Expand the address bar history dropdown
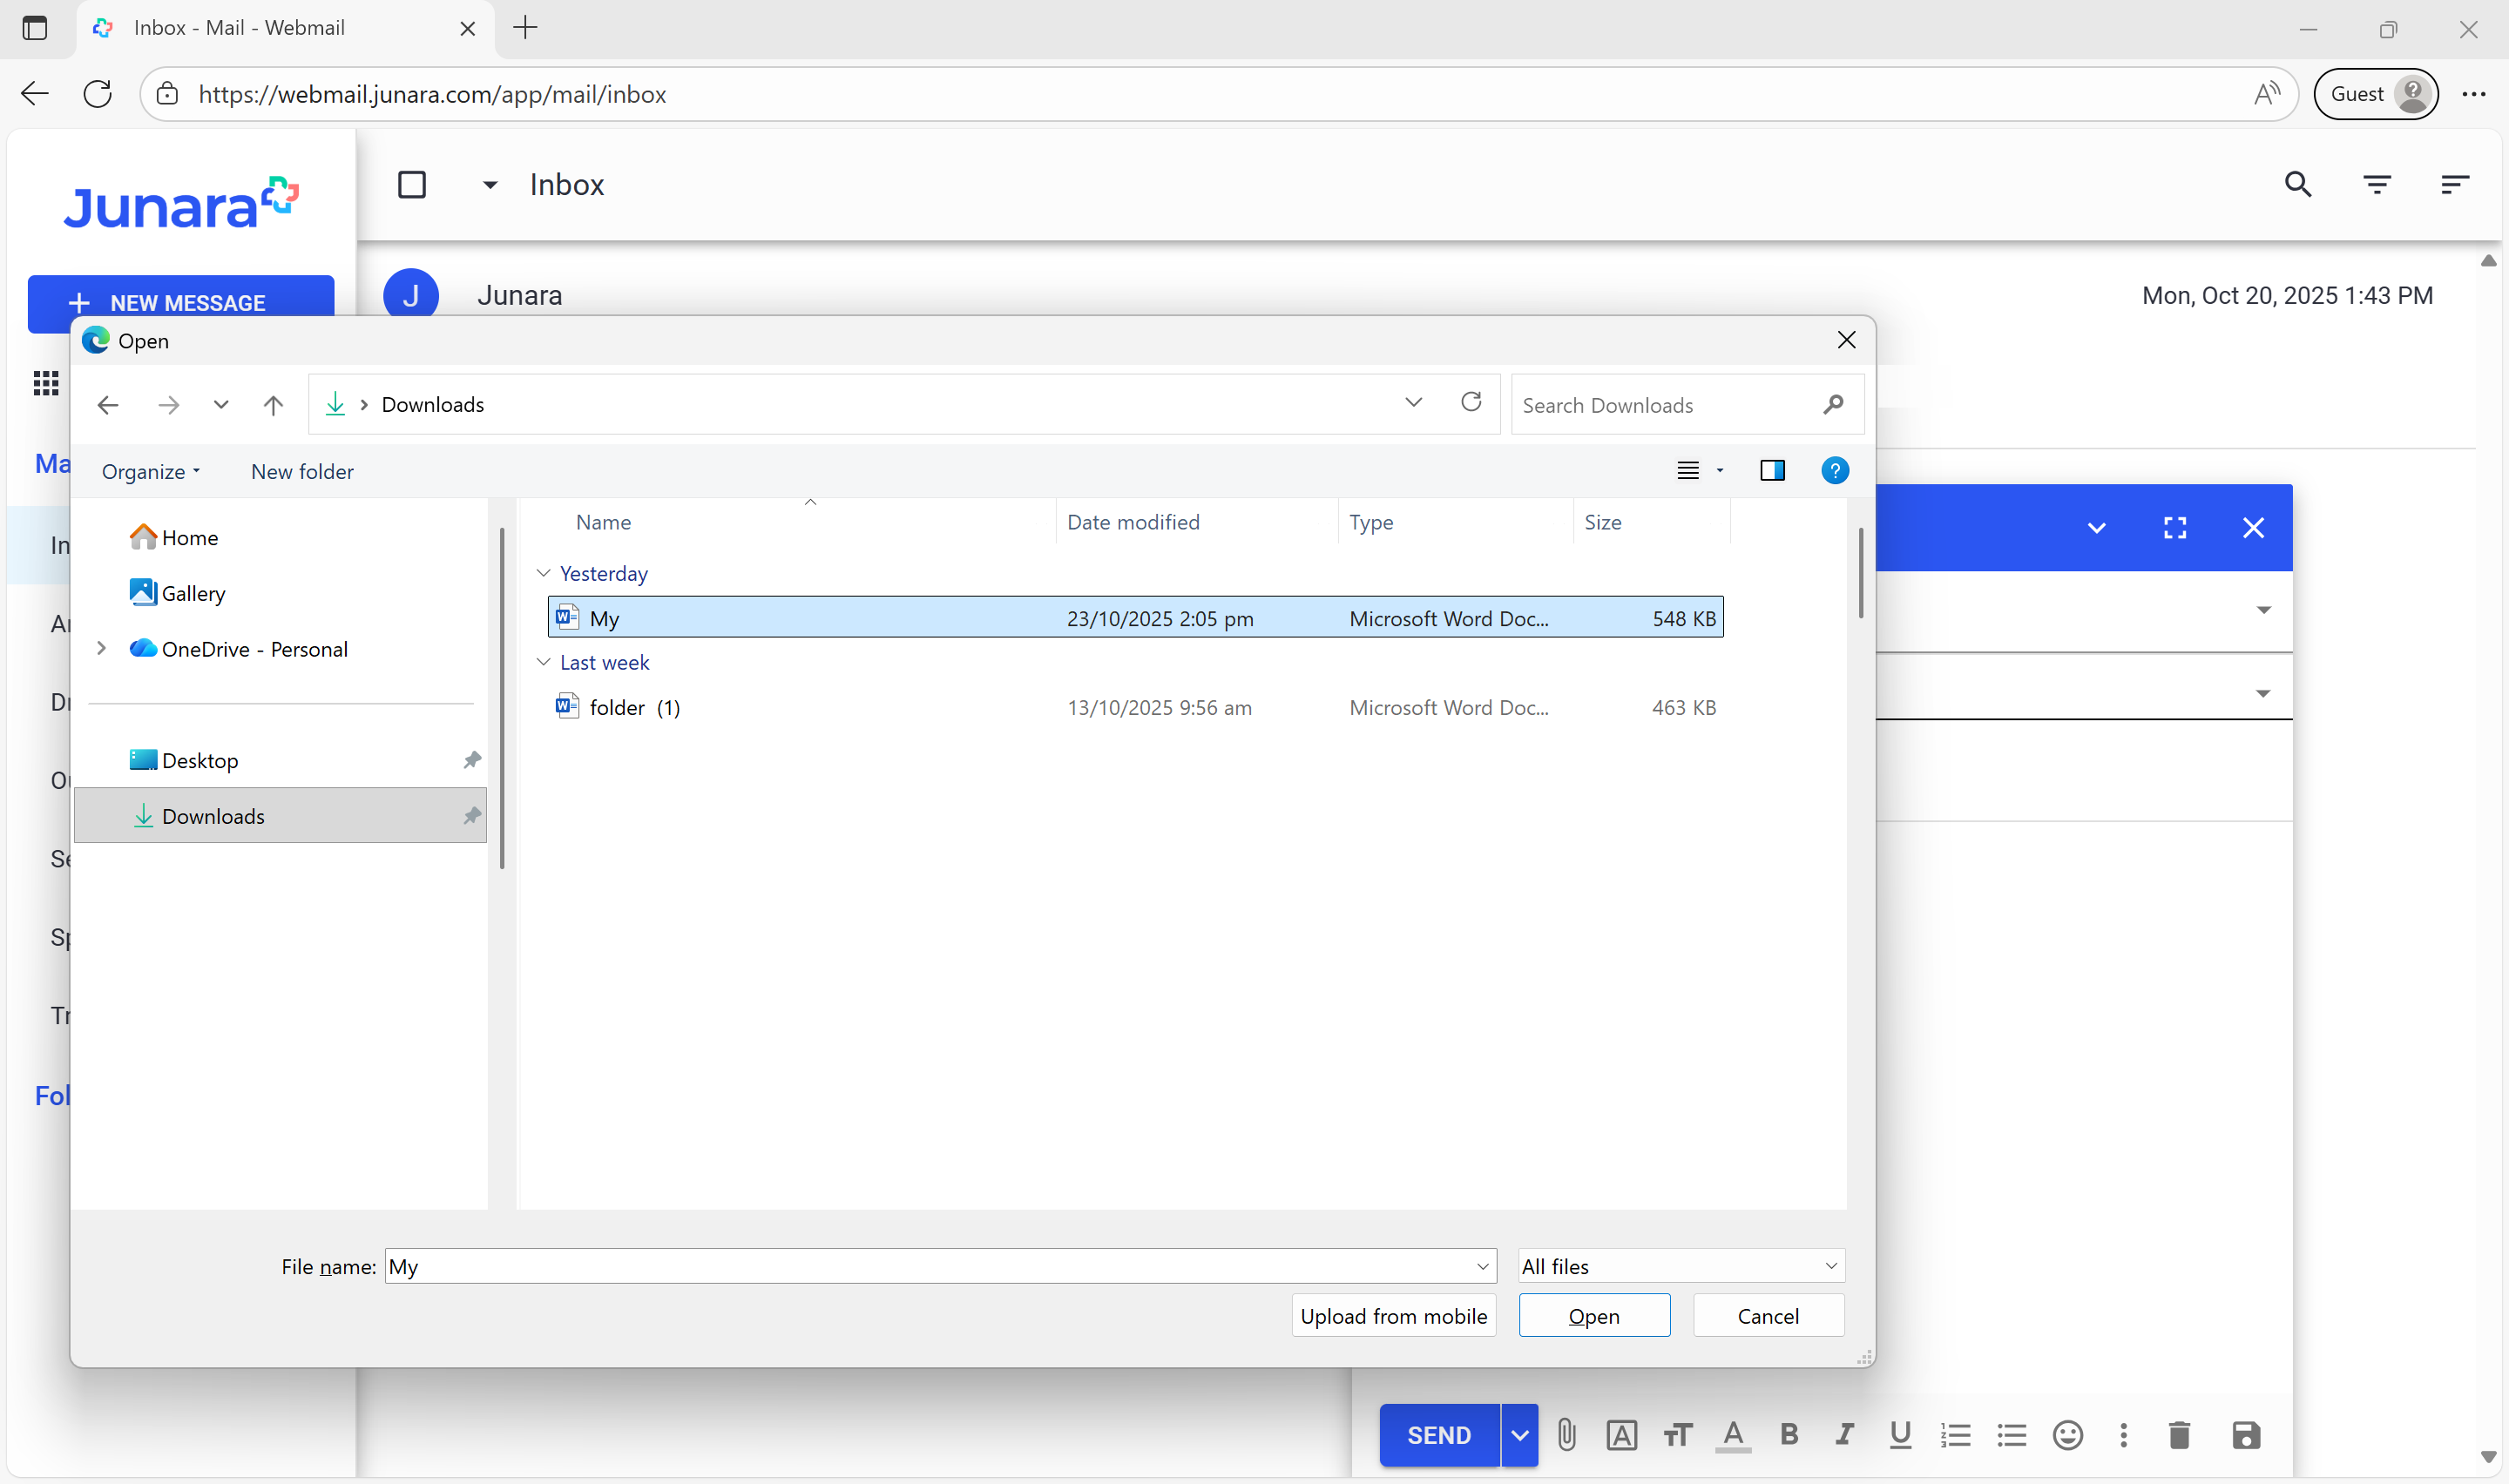 point(1413,402)
